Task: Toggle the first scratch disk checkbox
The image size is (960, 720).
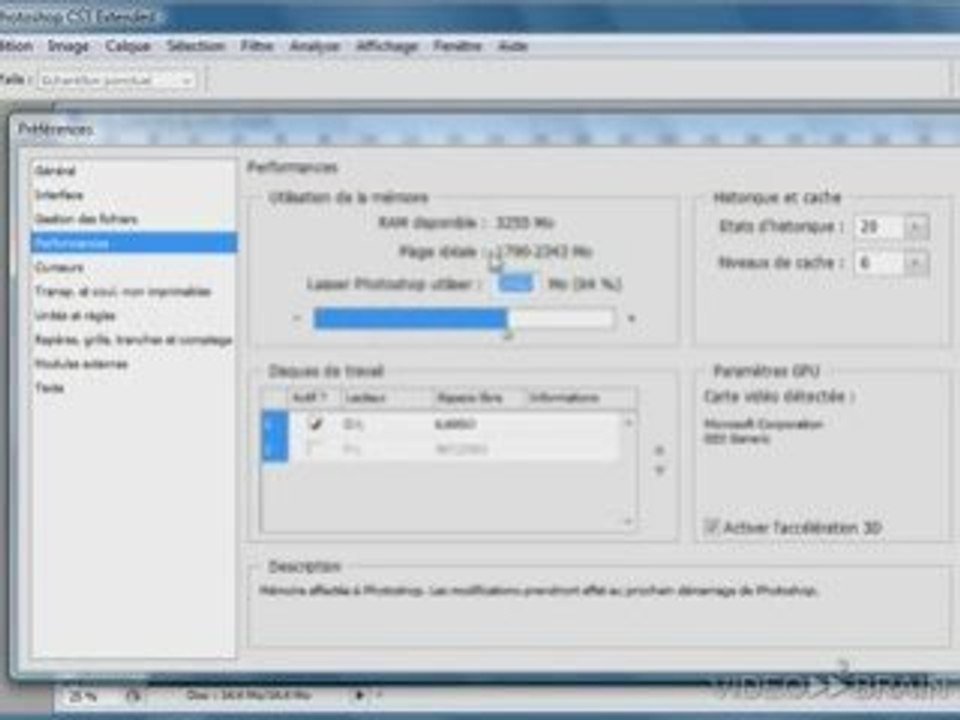Action: (315, 424)
